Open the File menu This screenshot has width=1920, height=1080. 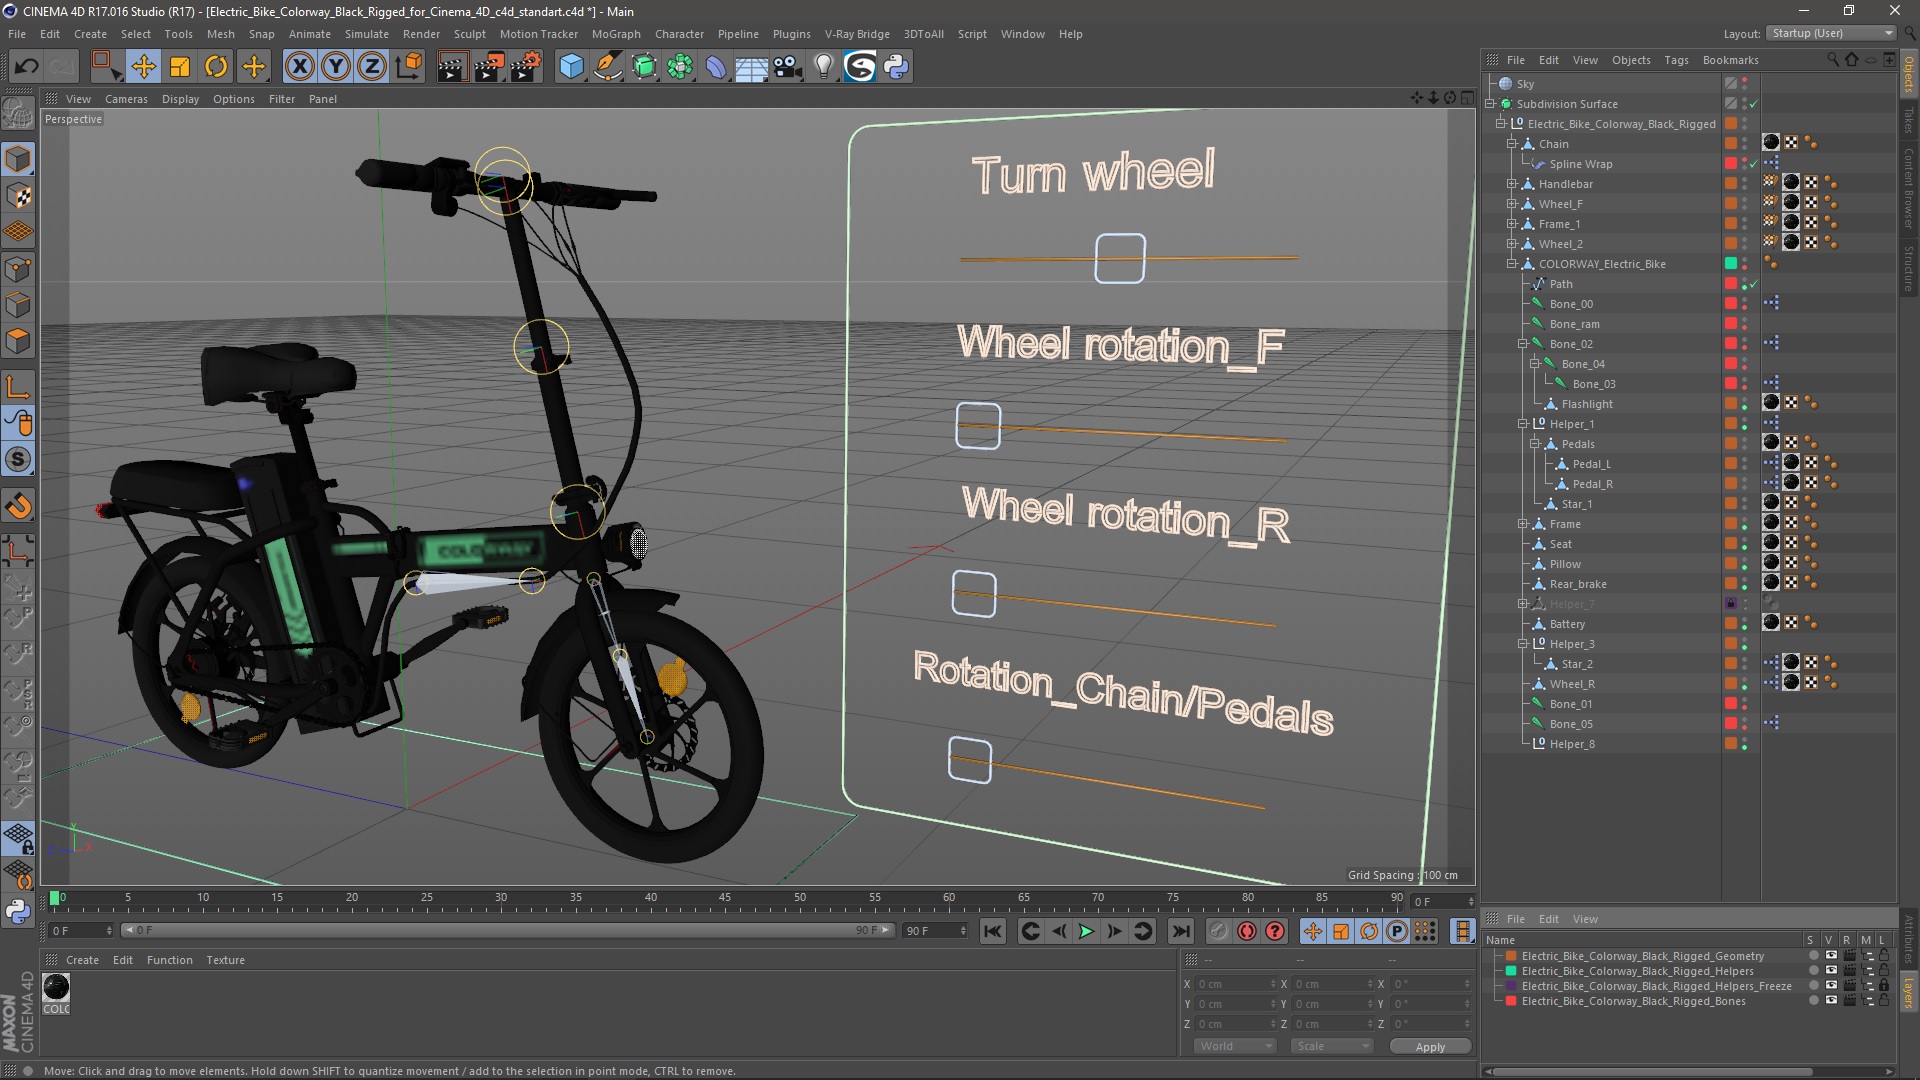click(x=17, y=34)
